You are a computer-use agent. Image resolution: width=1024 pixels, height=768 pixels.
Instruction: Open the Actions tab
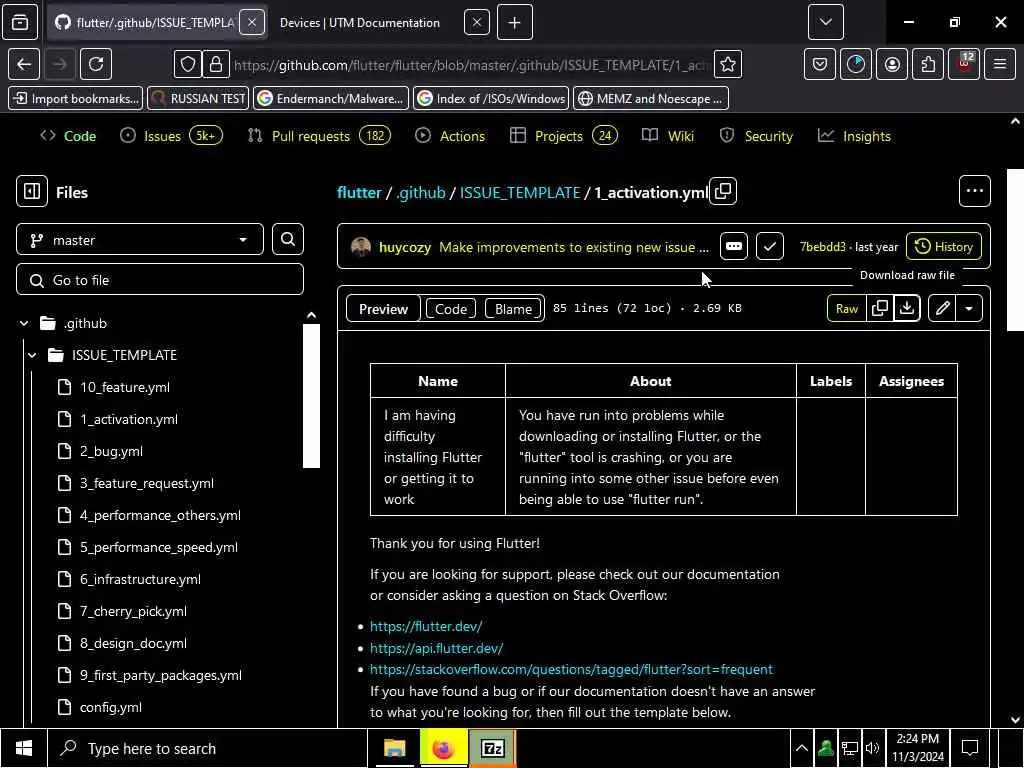[x=450, y=136]
